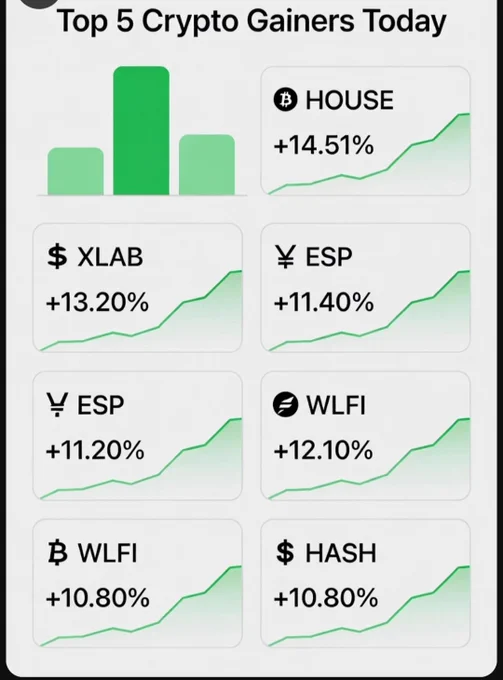Open the XLAB +13.20% card
Viewport: 503px width, 680px height.
(x=137, y=288)
